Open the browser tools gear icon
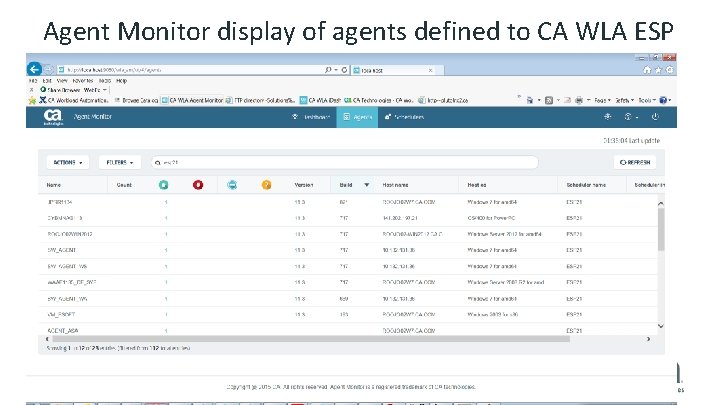720x405 pixels. click(669, 70)
